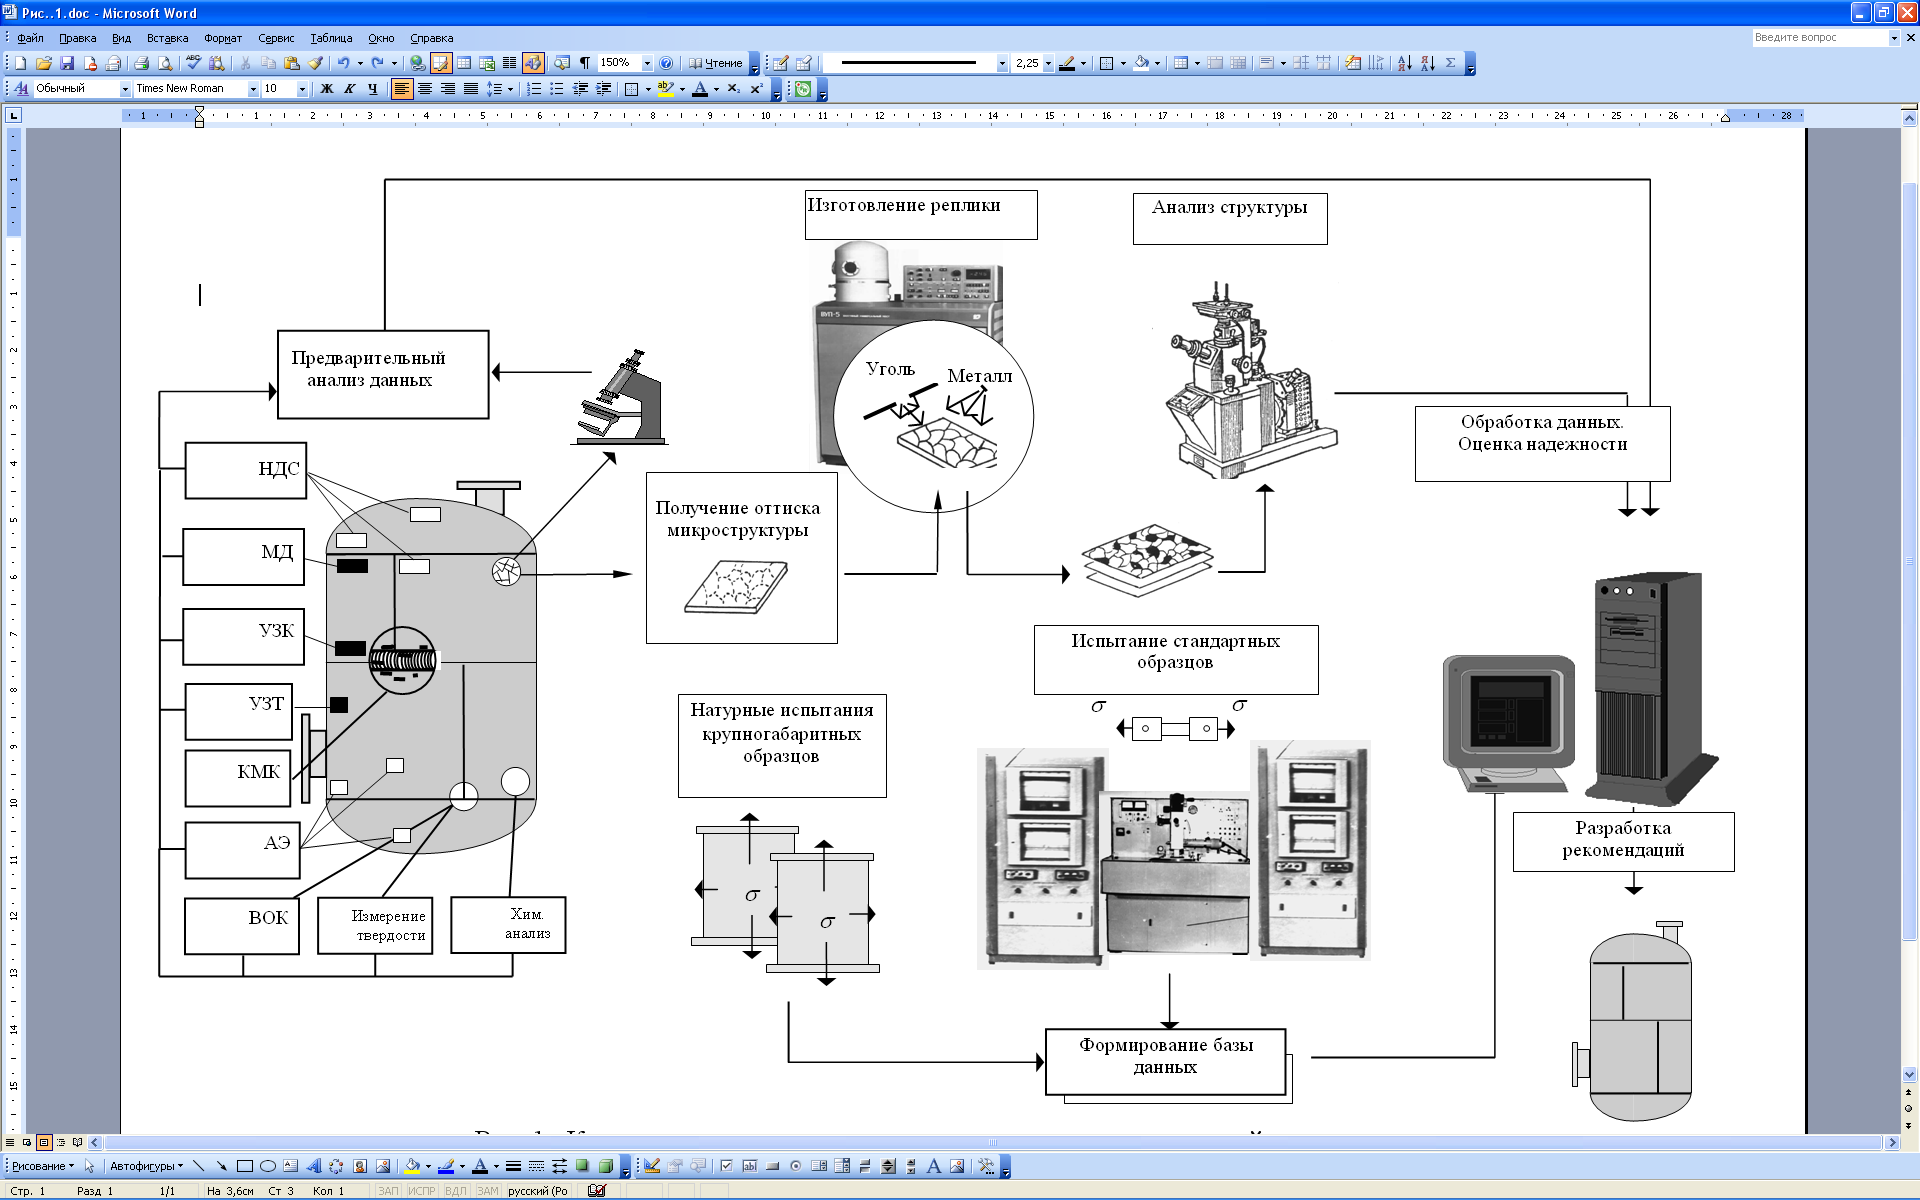Expand the style Обычный dropdown
The height and width of the screenshot is (1200, 1920).
126,89
